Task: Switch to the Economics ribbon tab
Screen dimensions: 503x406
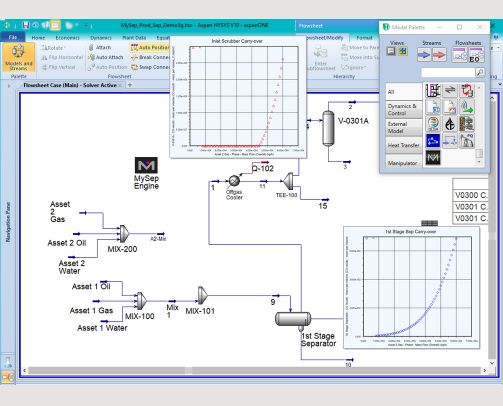Action: 67,38
